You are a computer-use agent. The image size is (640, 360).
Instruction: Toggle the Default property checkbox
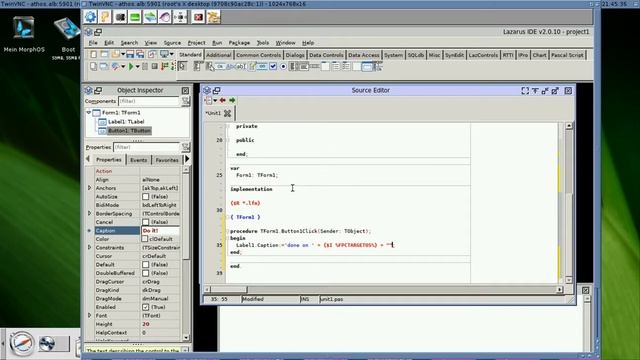[x=146, y=264]
